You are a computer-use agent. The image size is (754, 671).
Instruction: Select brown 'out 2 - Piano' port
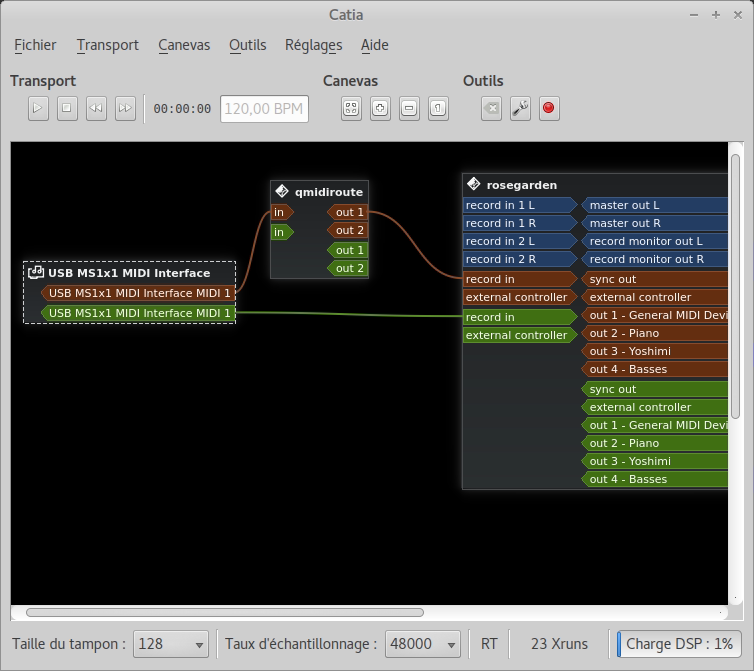coord(655,333)
